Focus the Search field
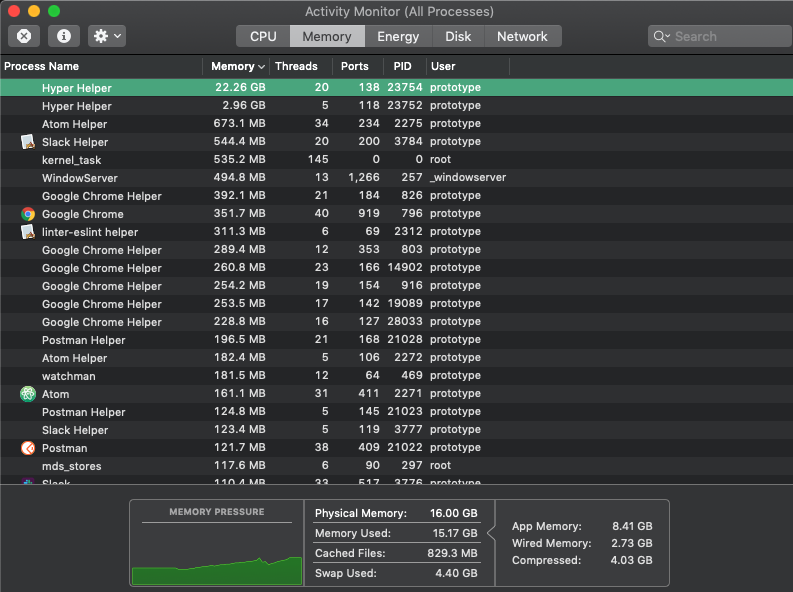This screenshot has height=592, width=793. (x=720, y=36)
